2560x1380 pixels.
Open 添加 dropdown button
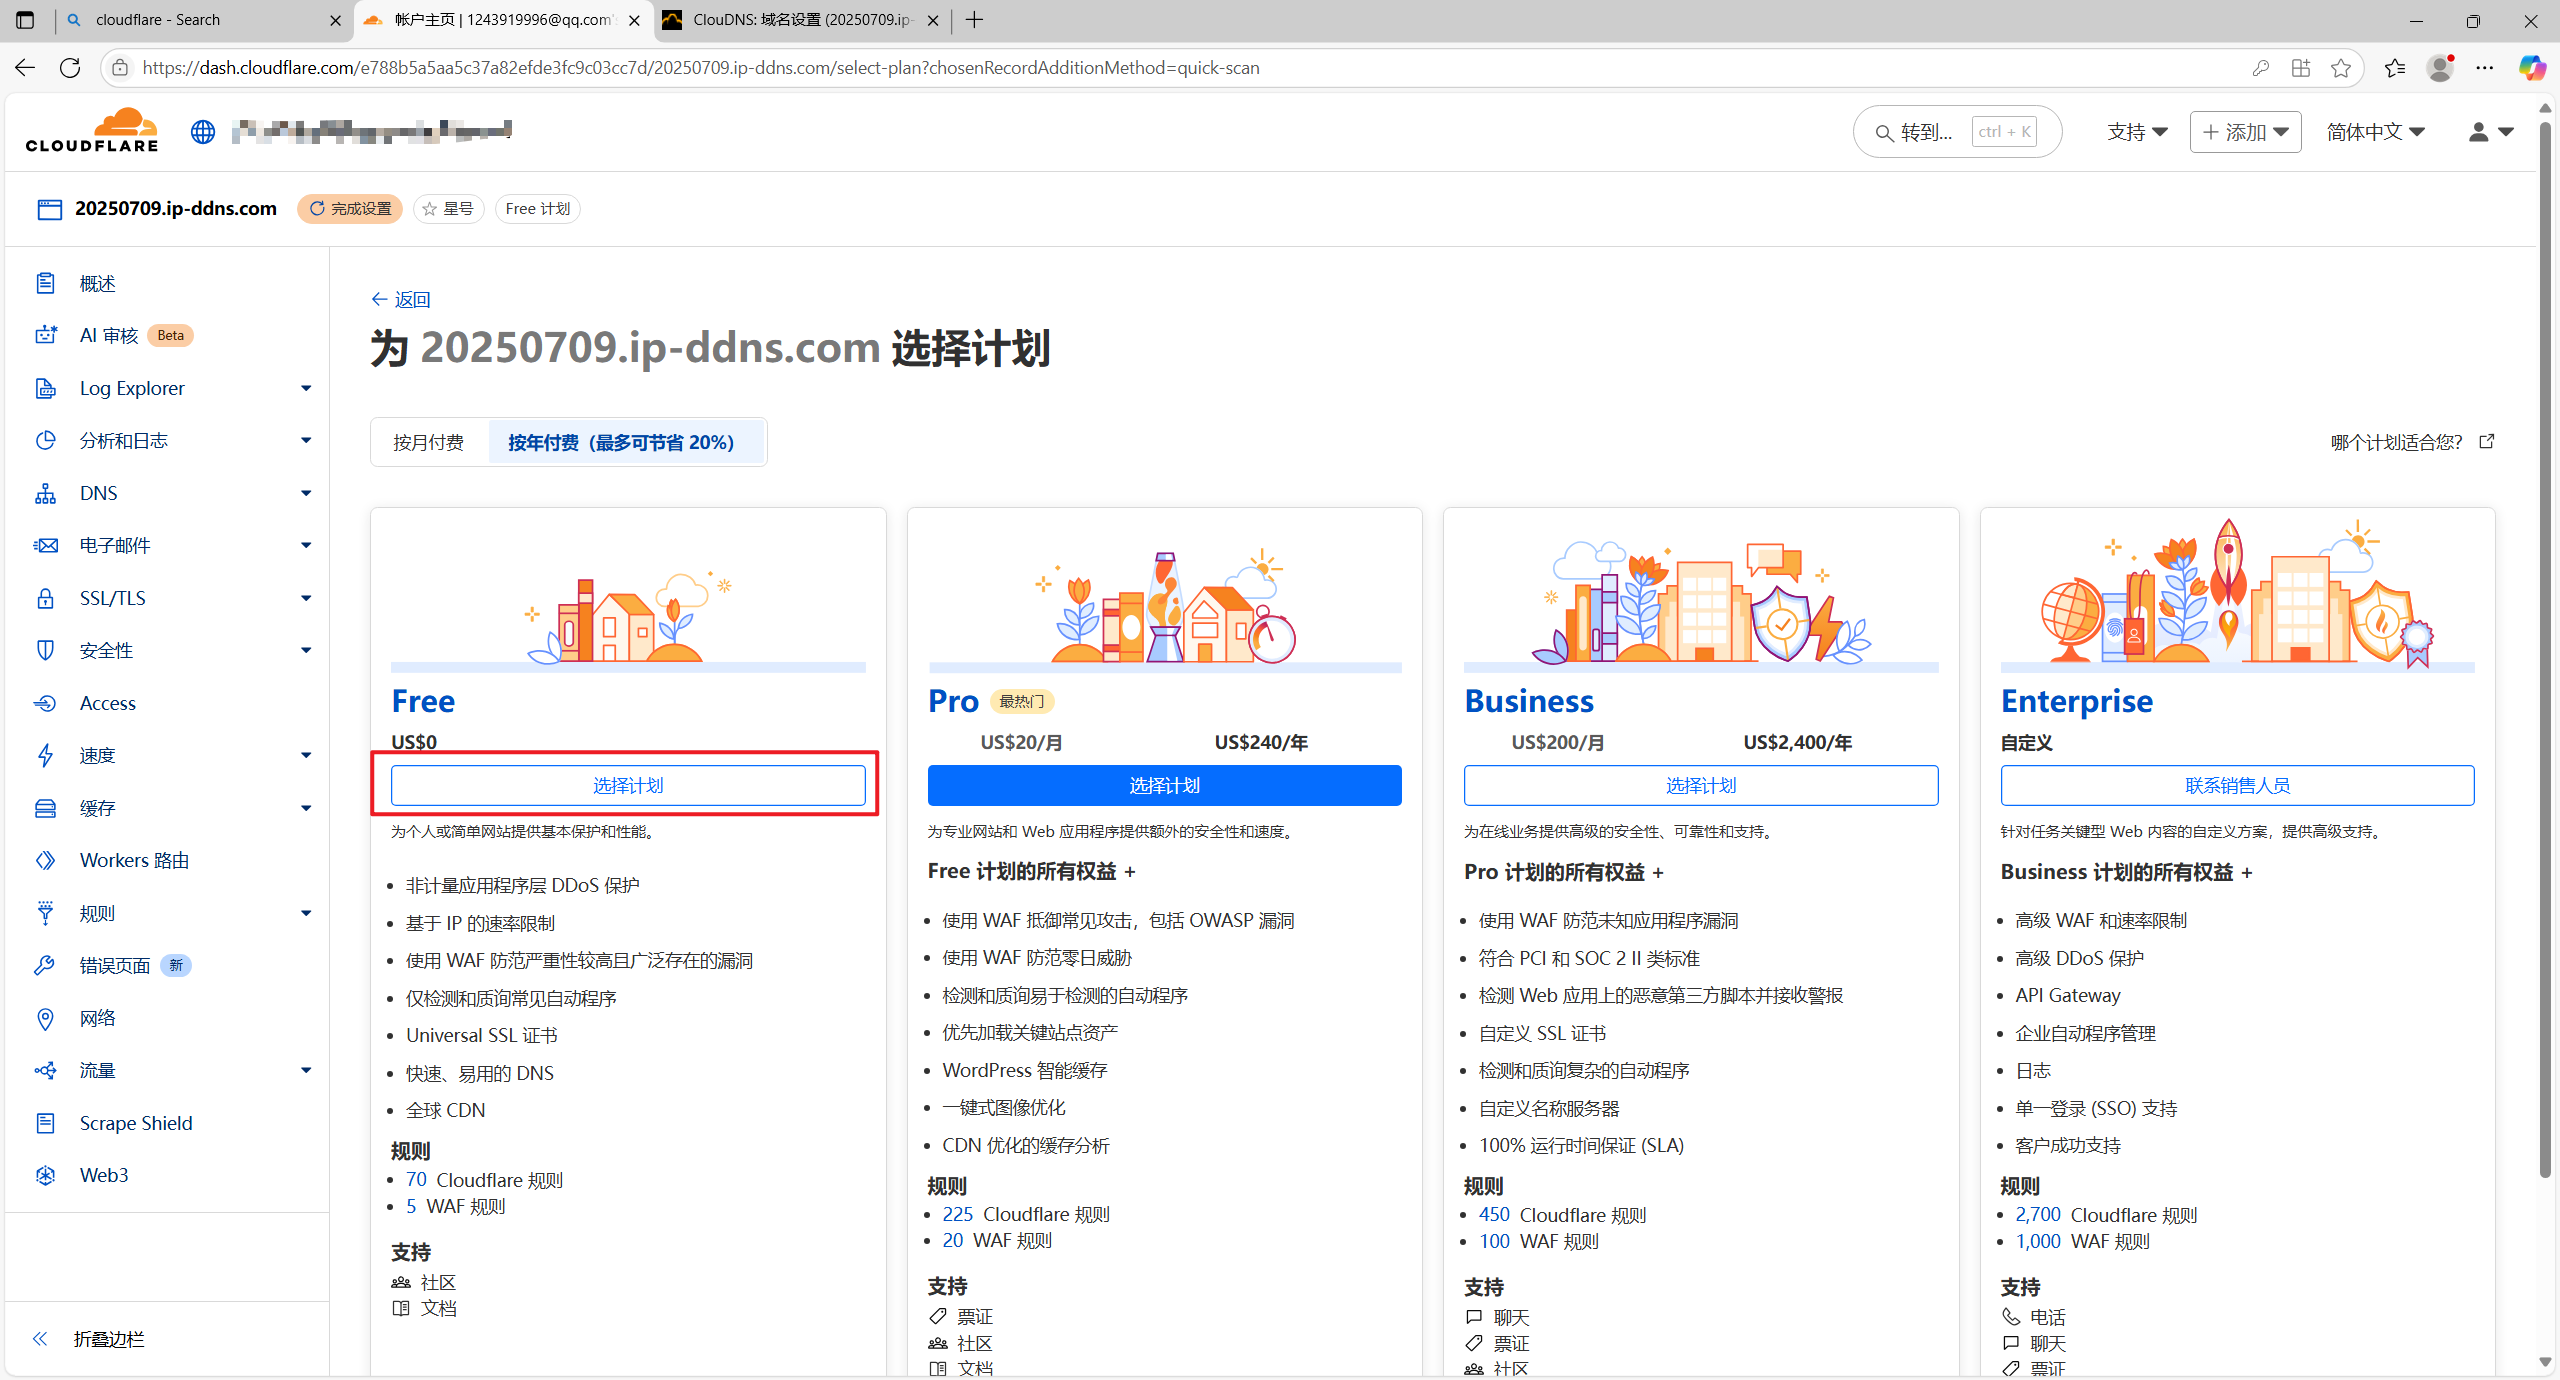click(x=2245, y=132)
